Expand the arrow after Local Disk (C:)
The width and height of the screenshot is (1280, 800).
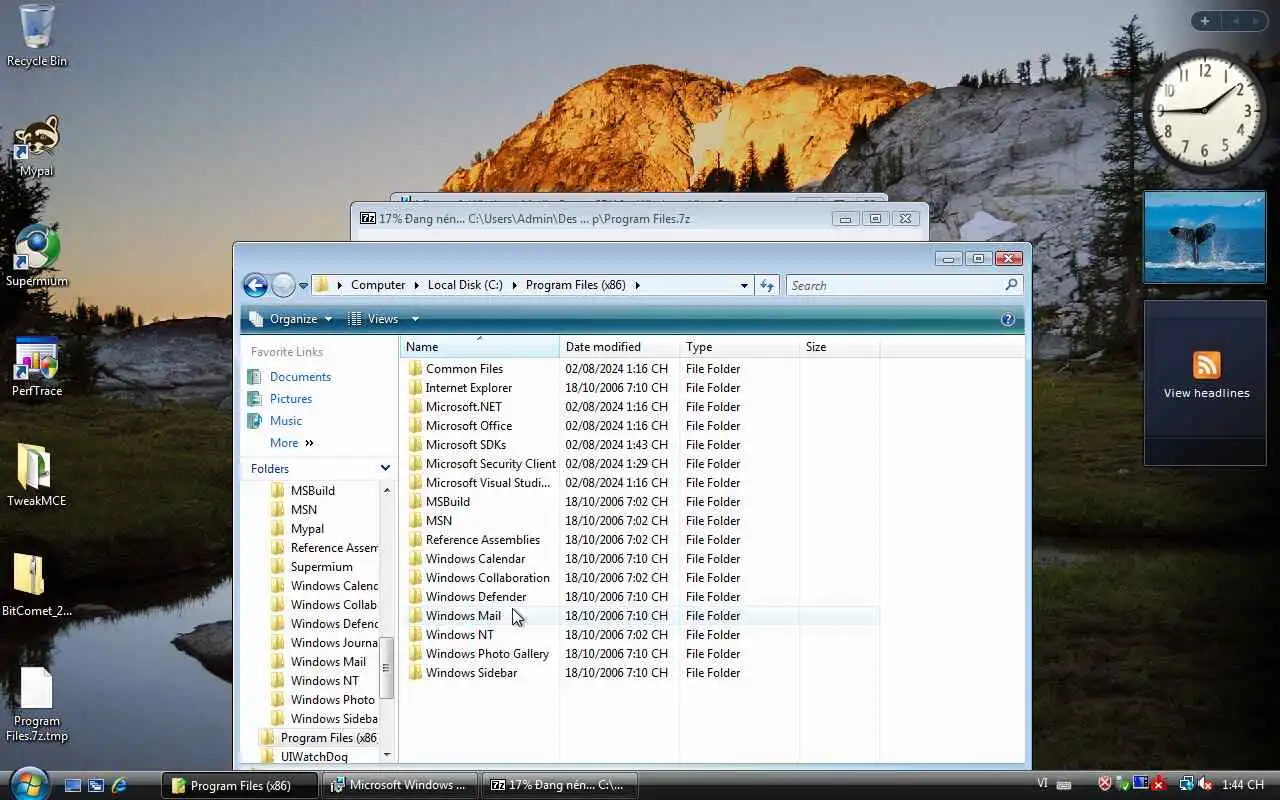(x=515, y=285)
